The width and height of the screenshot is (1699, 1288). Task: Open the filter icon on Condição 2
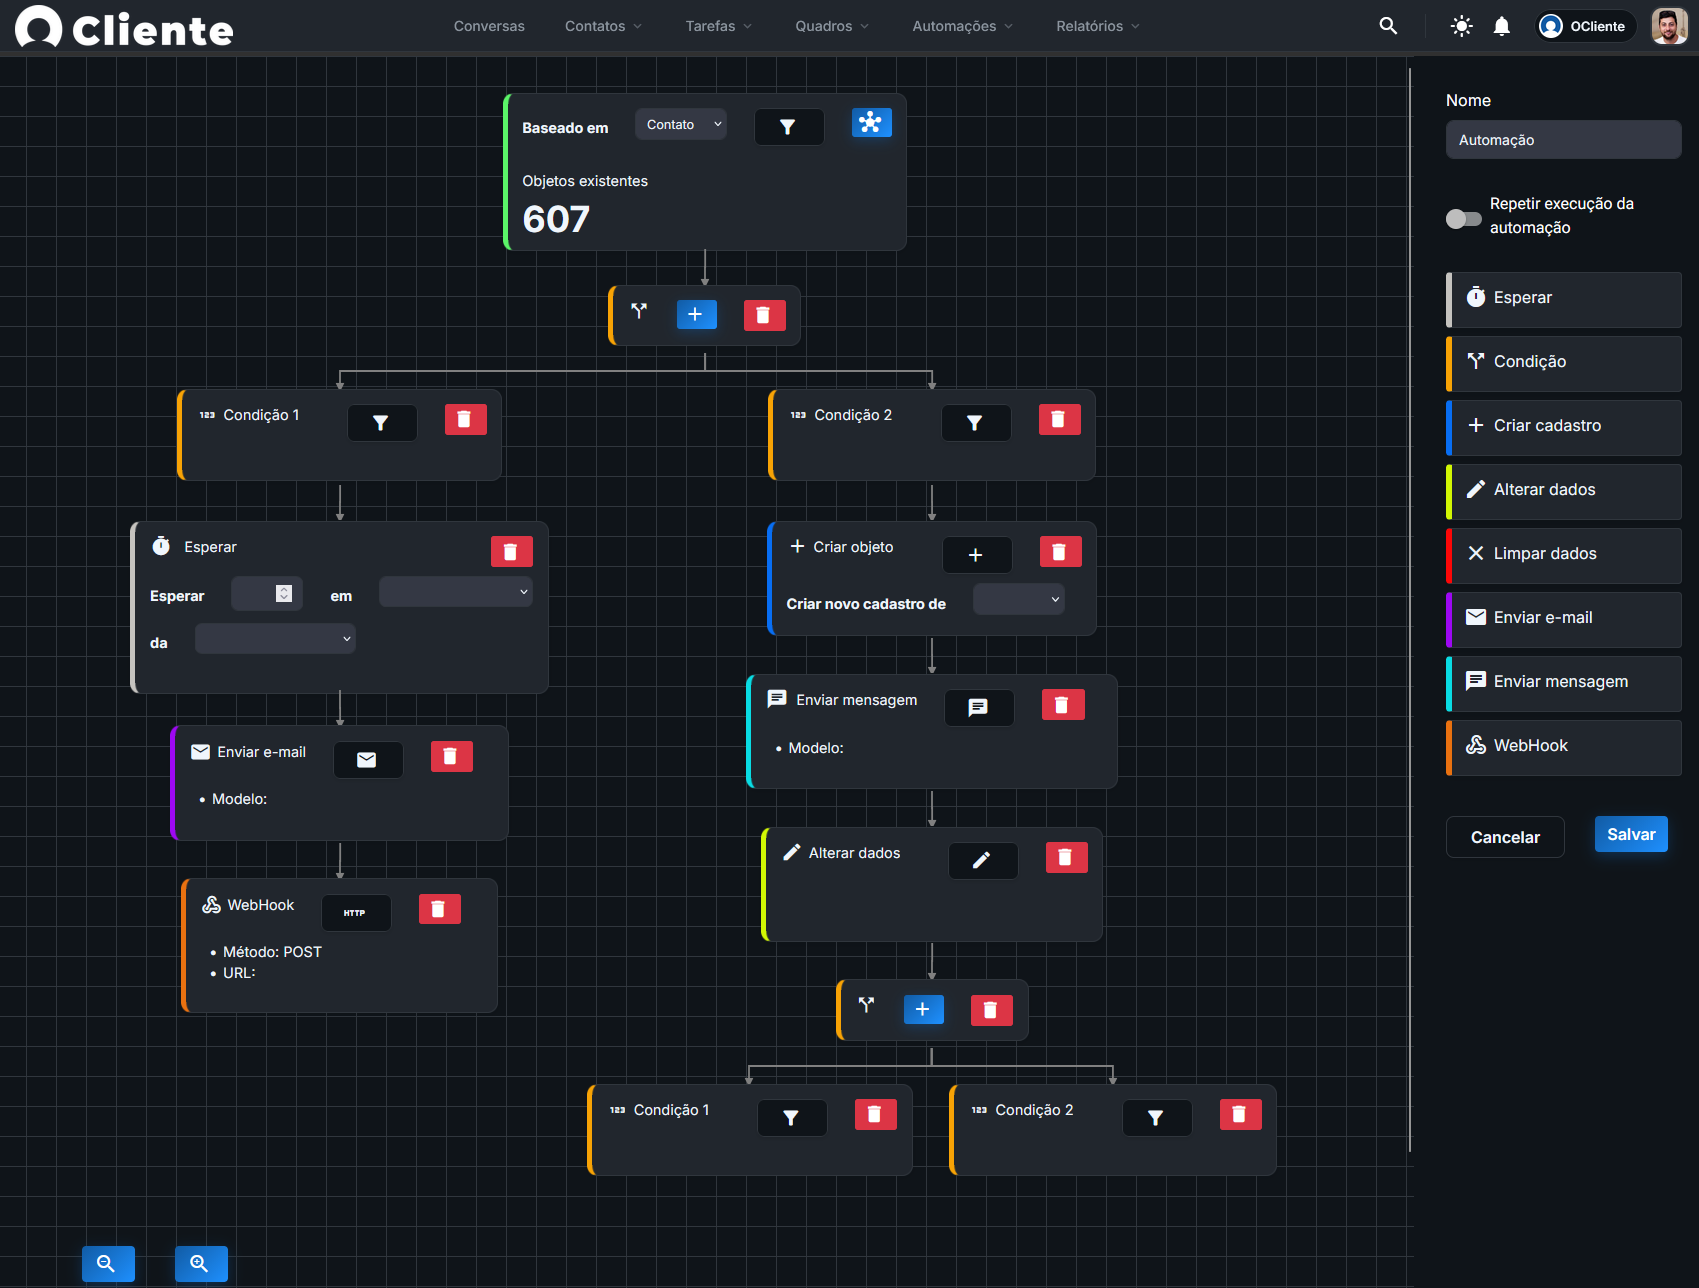click(x=976, y=422)
